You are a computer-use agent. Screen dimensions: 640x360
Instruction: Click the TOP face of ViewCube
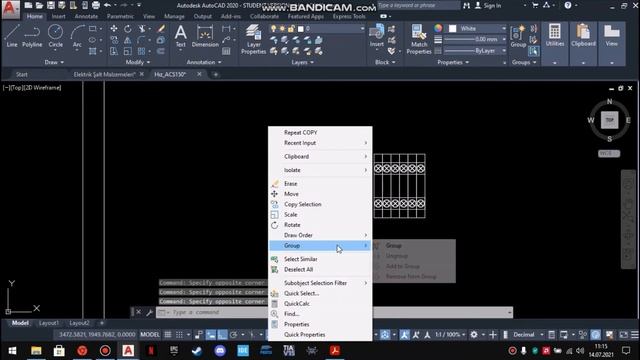point(609,120)
